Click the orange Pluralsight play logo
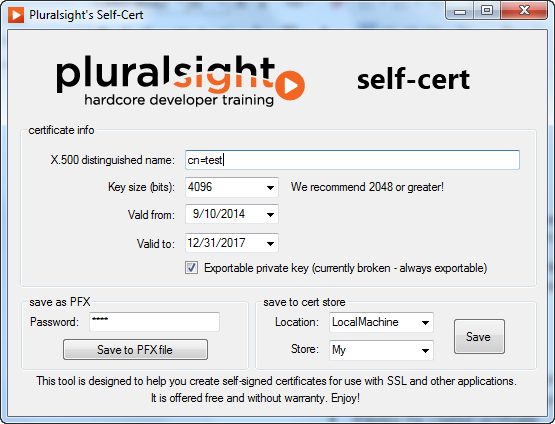Image resolution: width=555 pixels, height=424 pixels. pyautogui.click(x=290, y=85)
